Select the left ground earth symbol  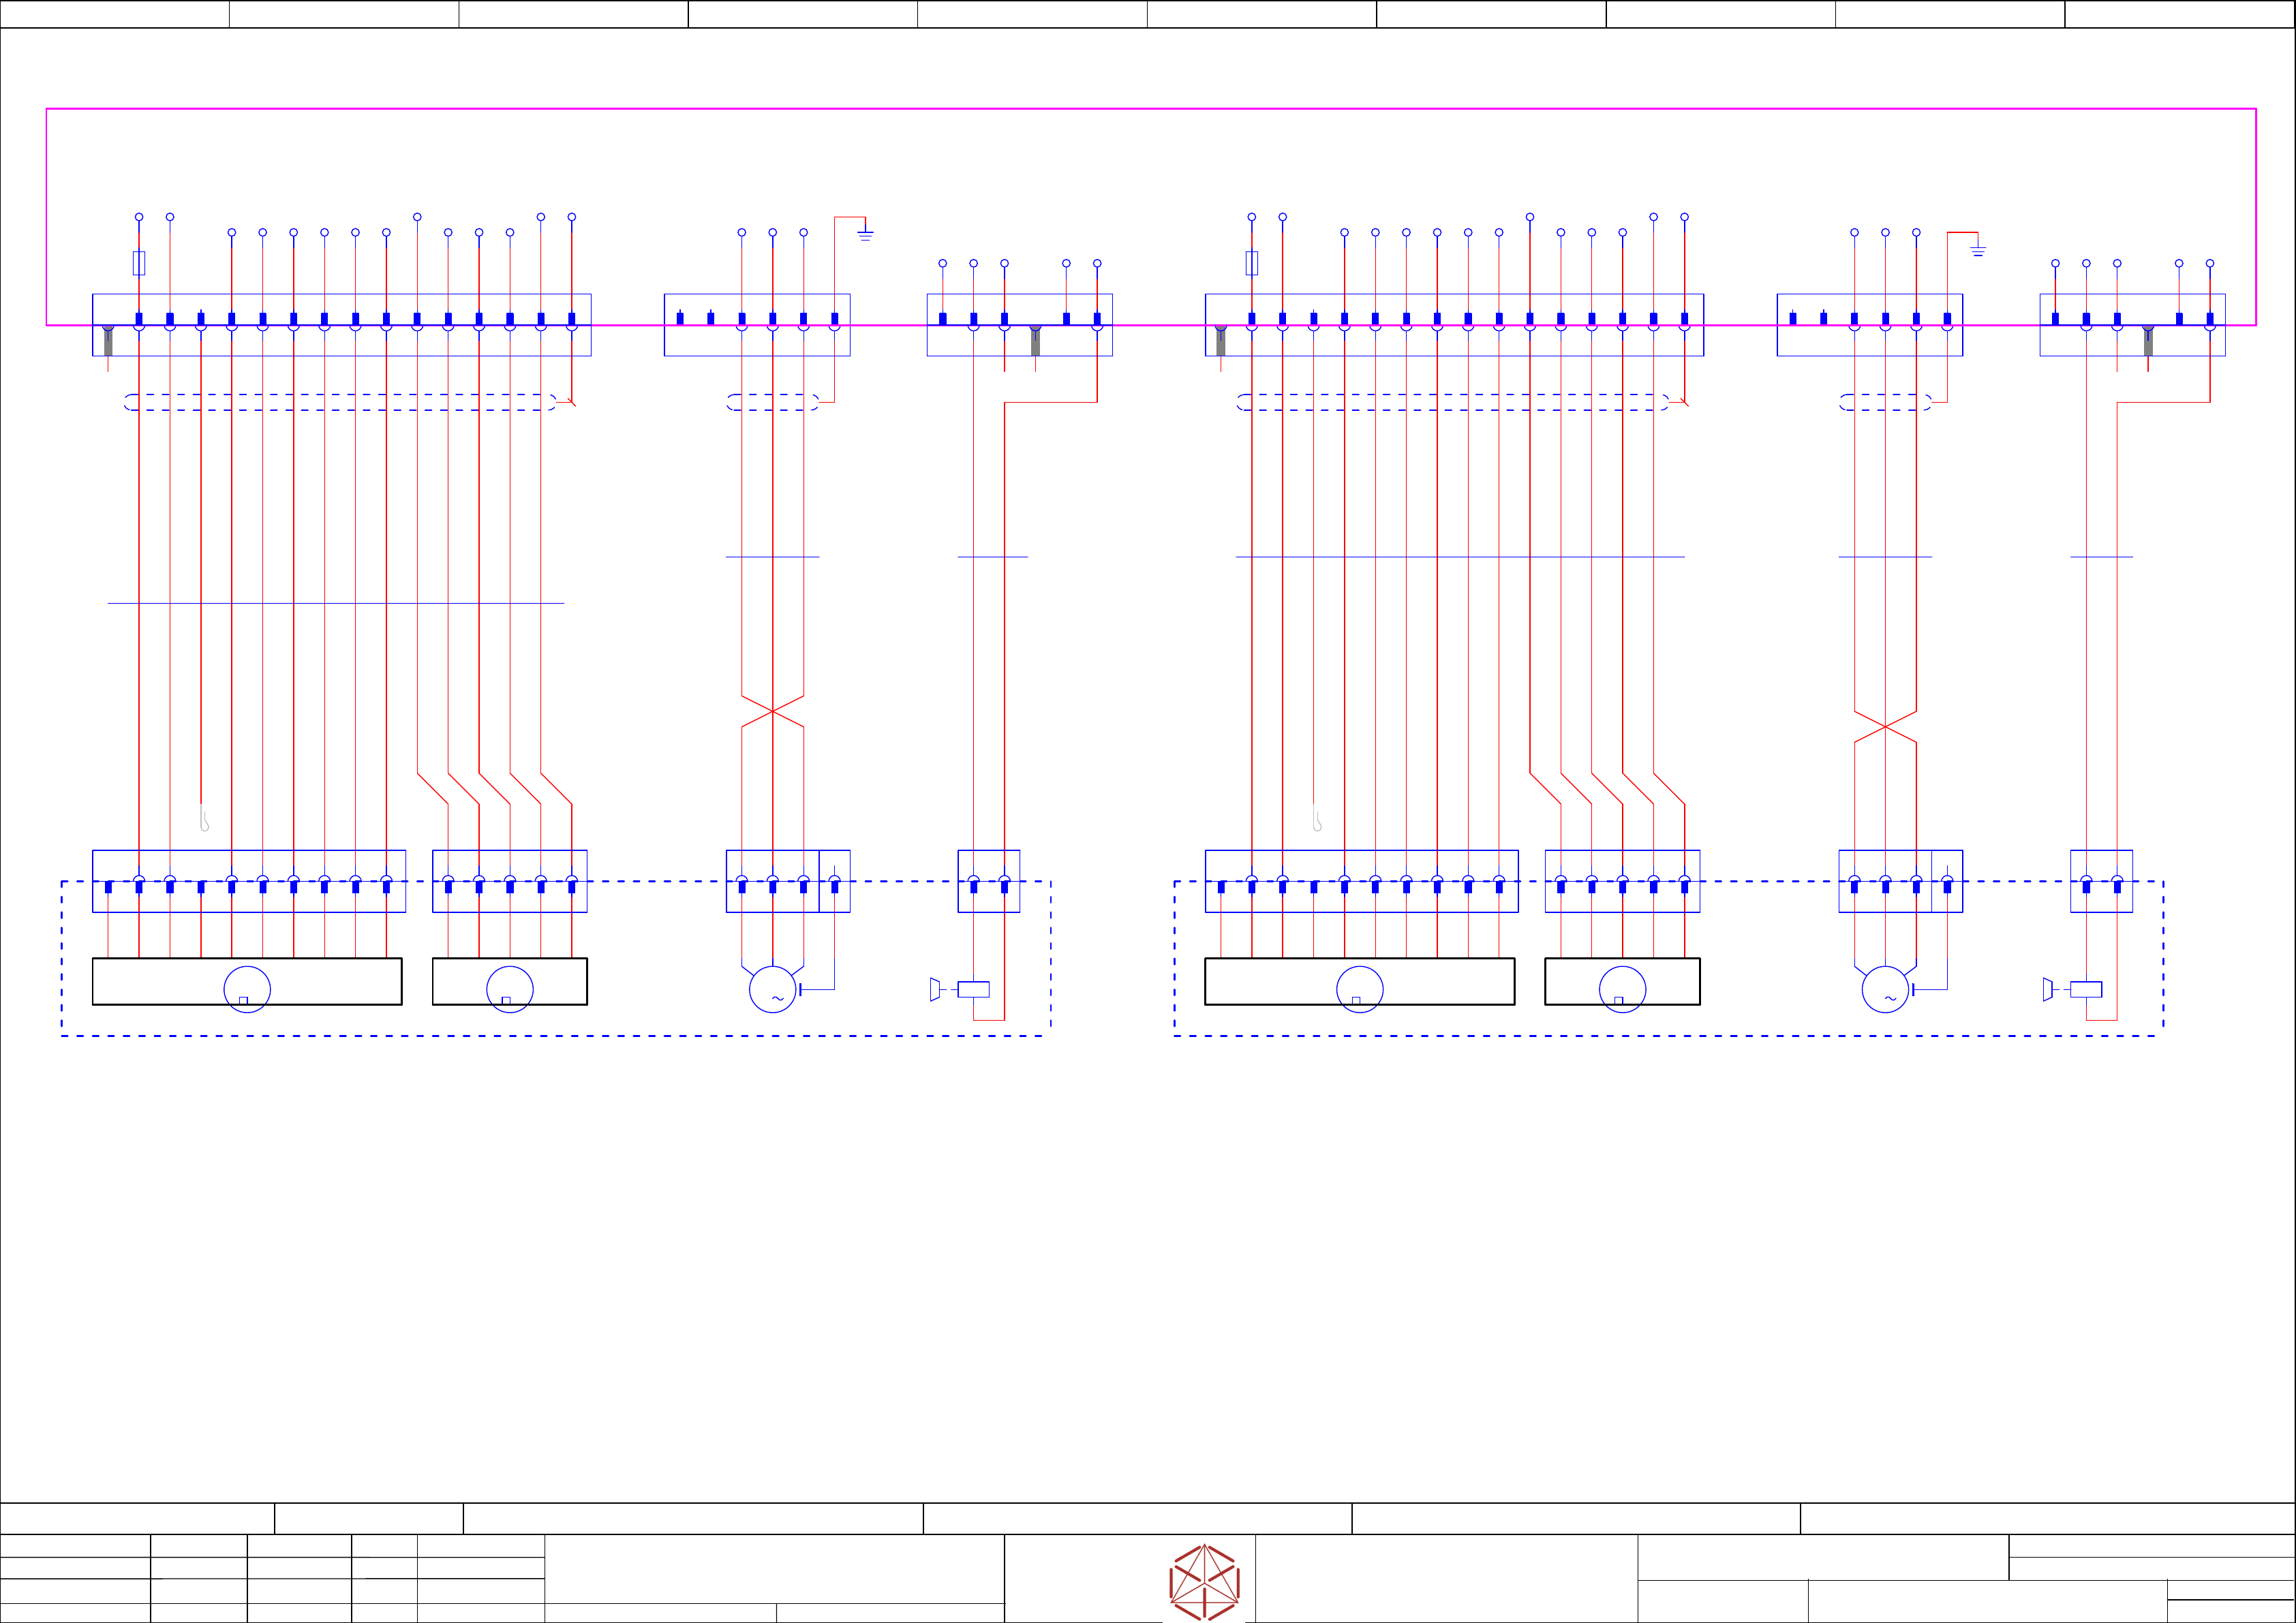click(865, 235)
